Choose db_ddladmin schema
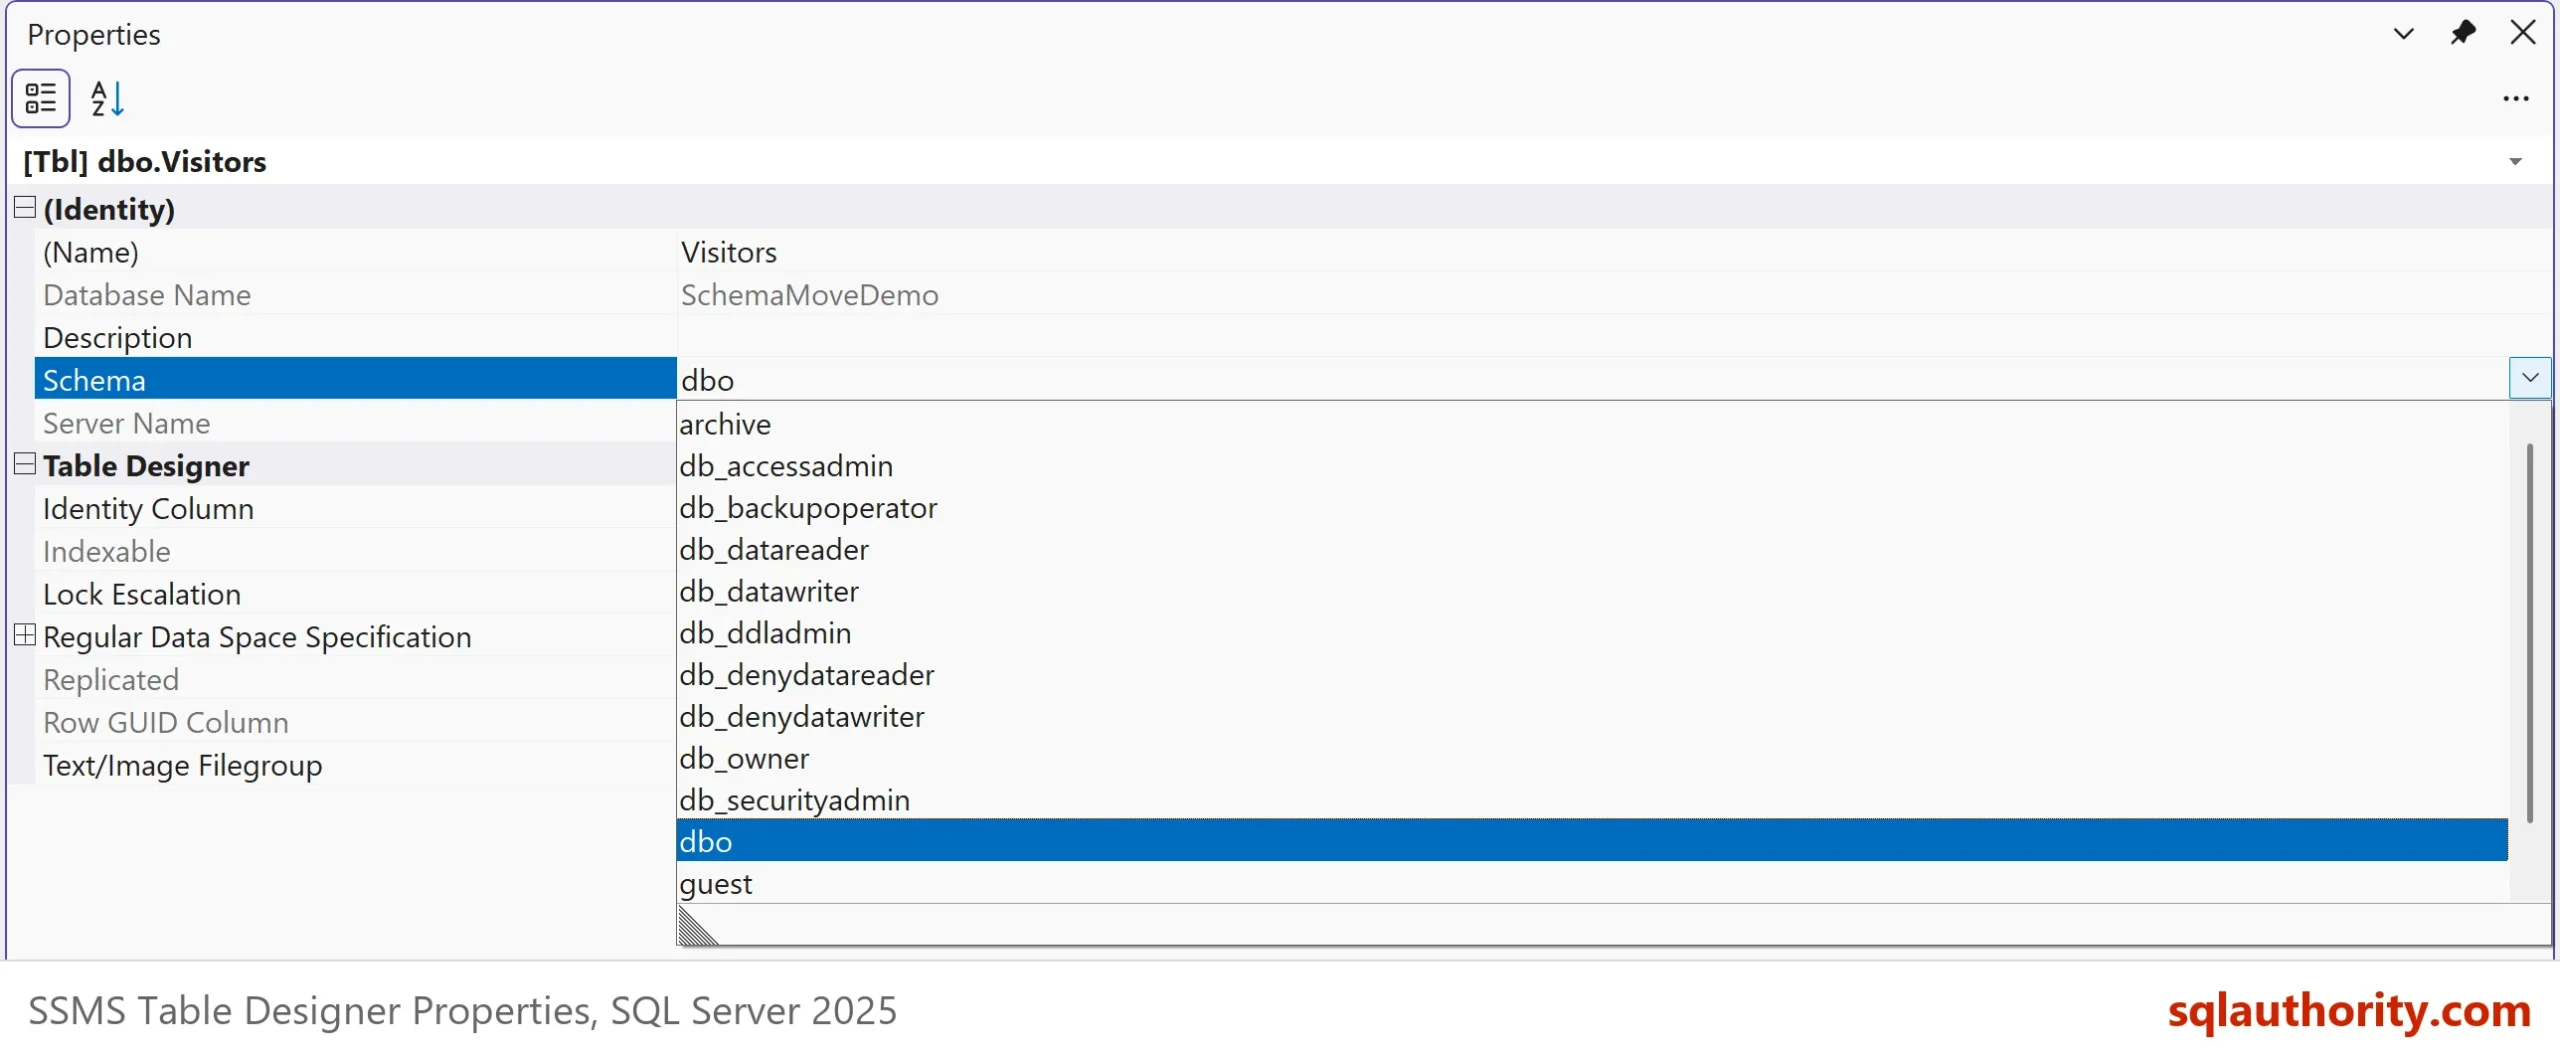The image size is (2560, 1055). [x=1592, y=633]
